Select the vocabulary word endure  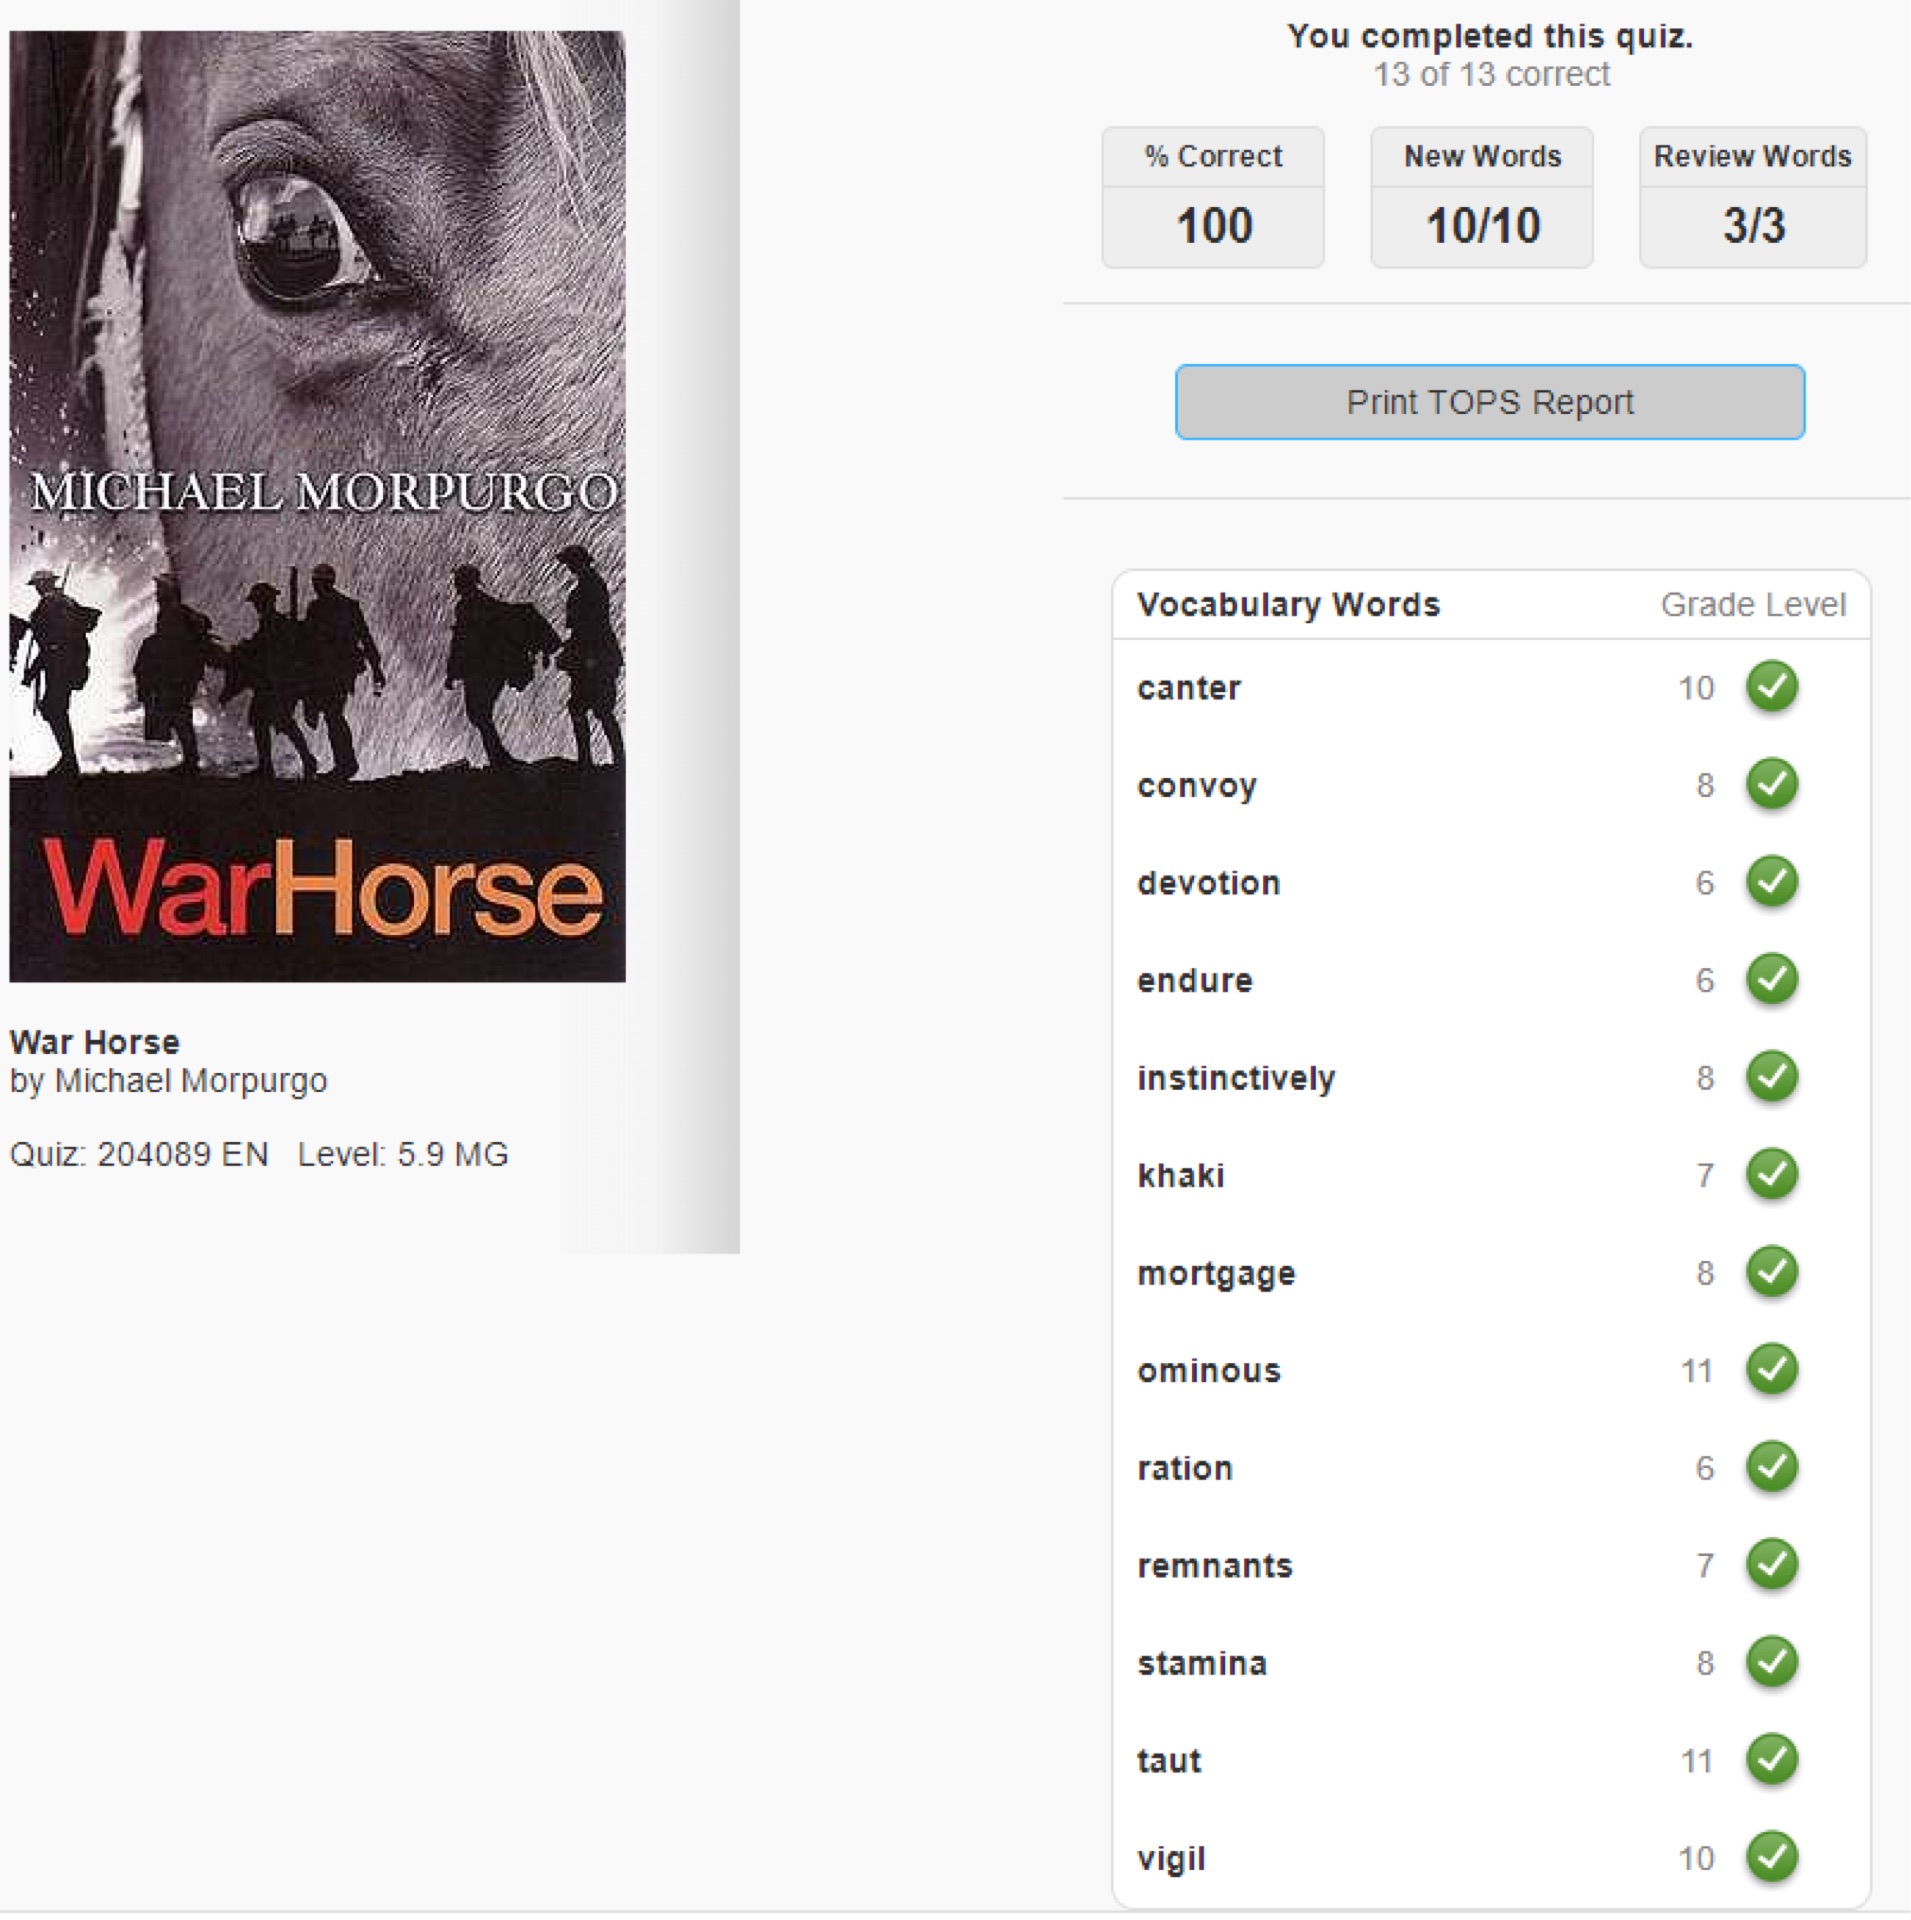pyautogui.click(x=1194, y=980)
